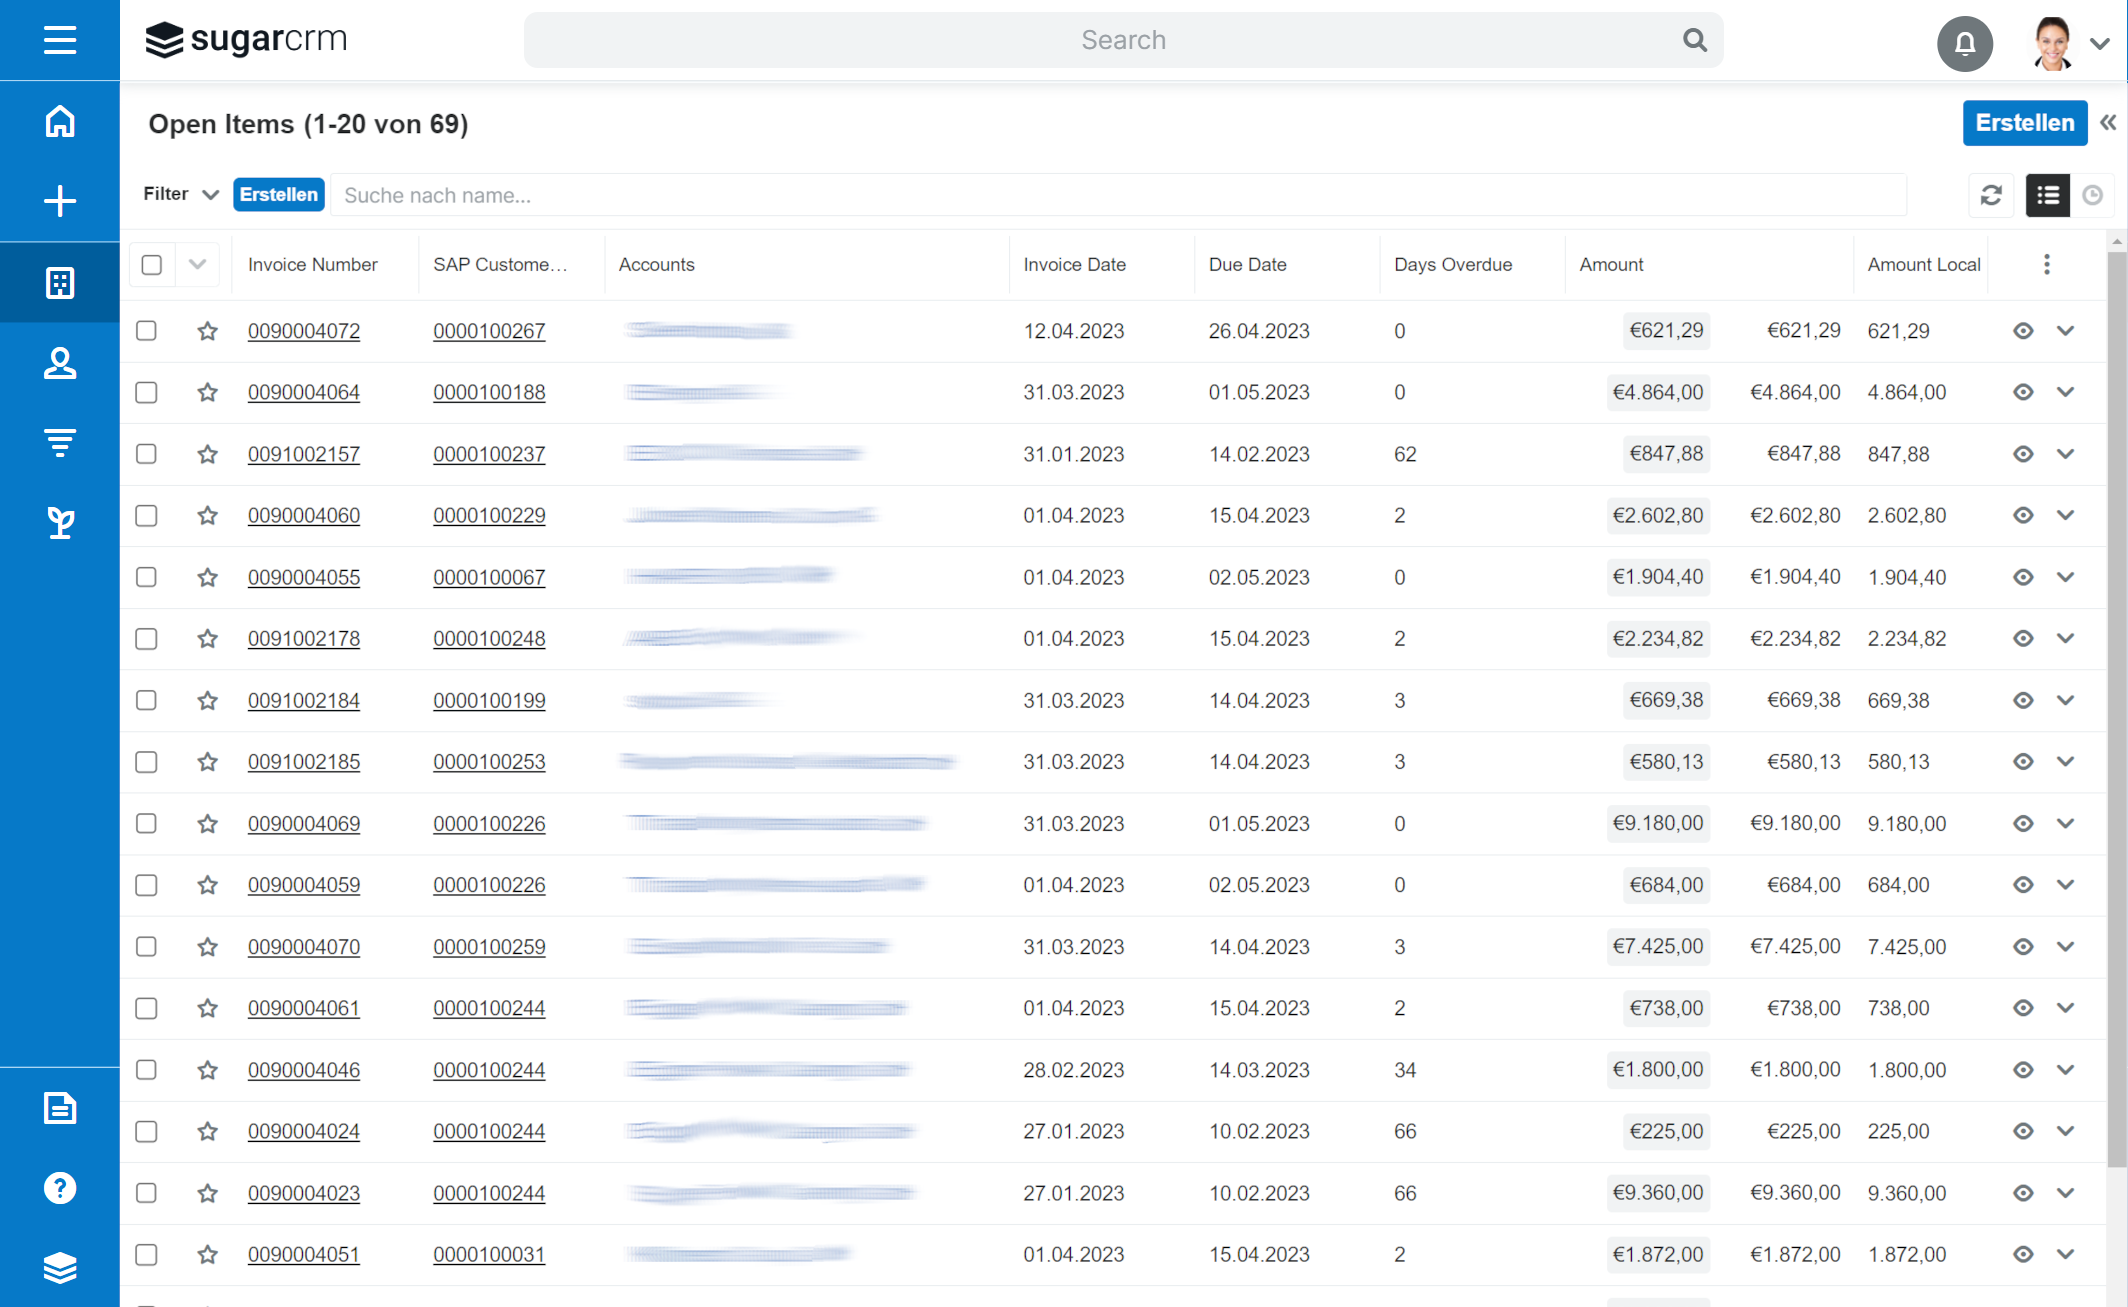Viewport: 2128px width, 1307px height.
Task: Open the pipeline funnel icon
Action: coord(60,442)
